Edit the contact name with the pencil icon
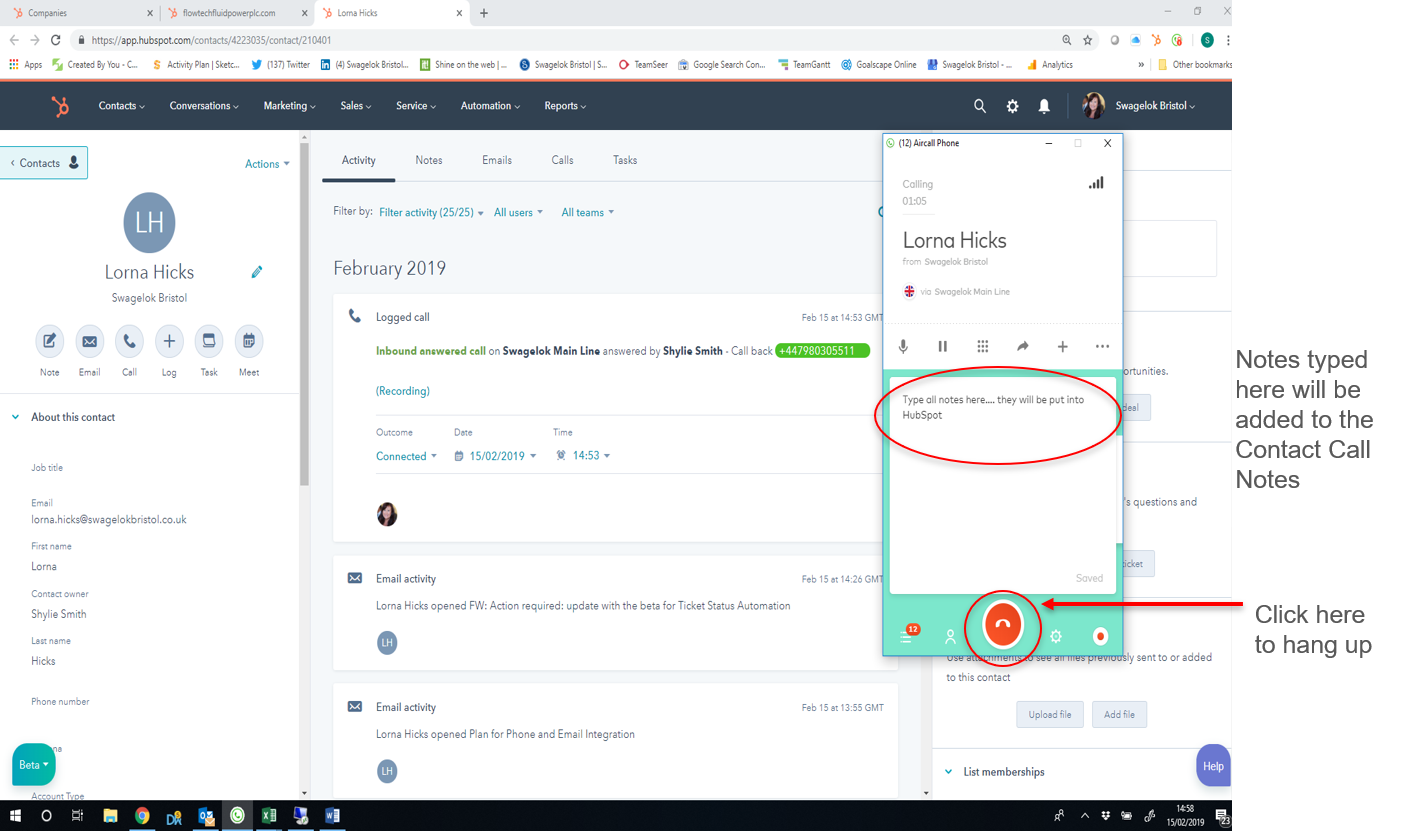Viewport: 1408px width, 831px height. [x=257, y=272]
